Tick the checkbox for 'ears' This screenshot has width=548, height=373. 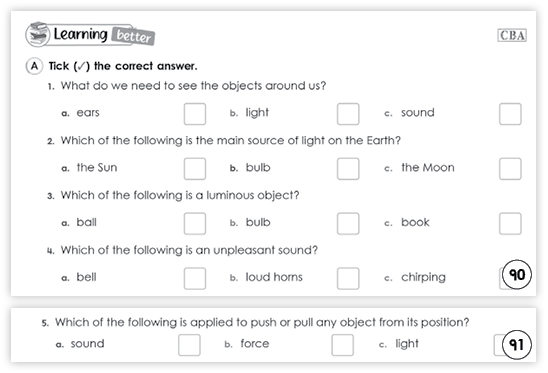tap(195, 114)
